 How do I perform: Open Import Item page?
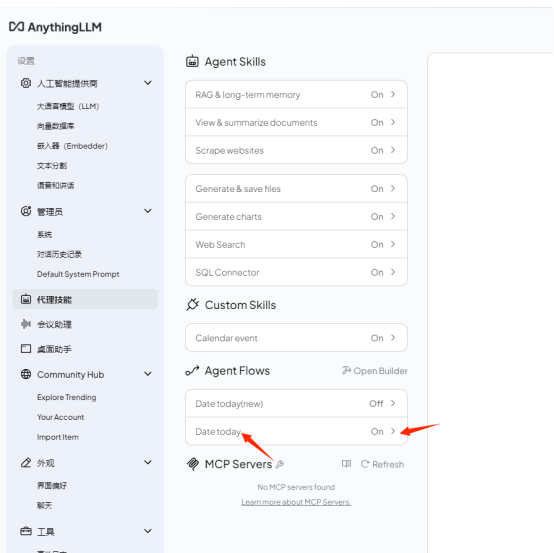pos(58,437)
